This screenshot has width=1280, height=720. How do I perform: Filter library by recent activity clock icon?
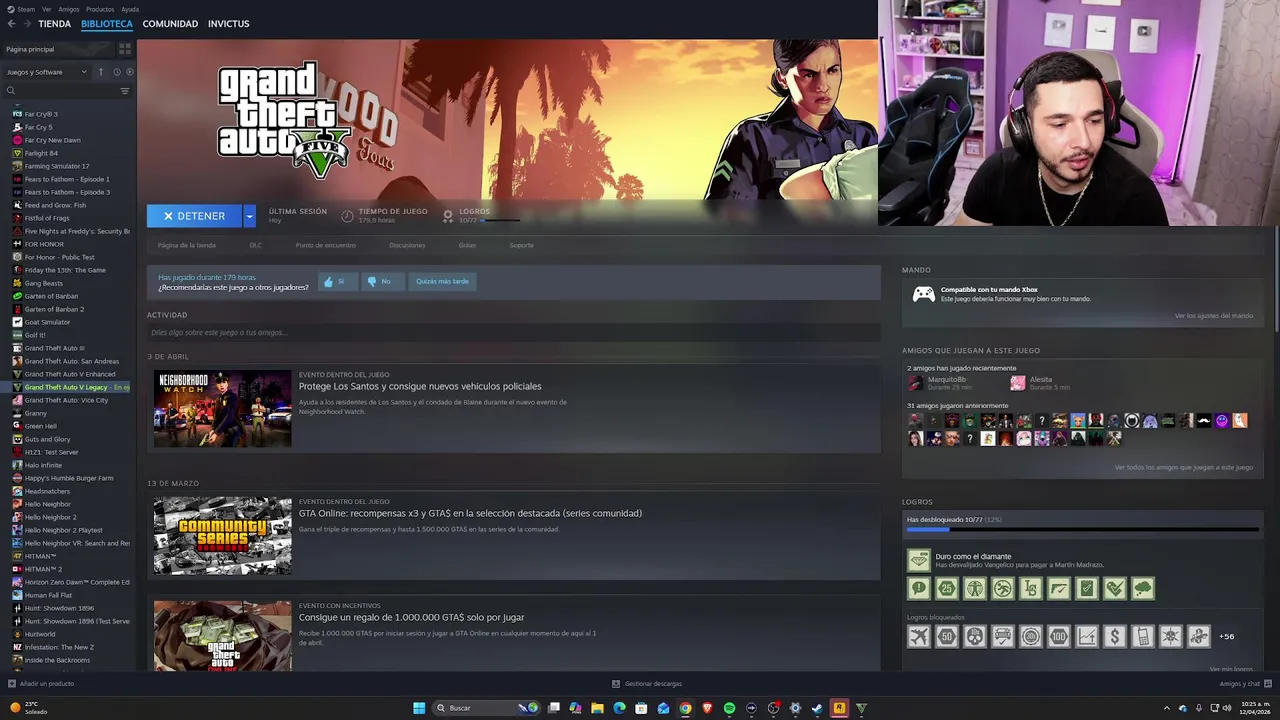pos(116,72)
